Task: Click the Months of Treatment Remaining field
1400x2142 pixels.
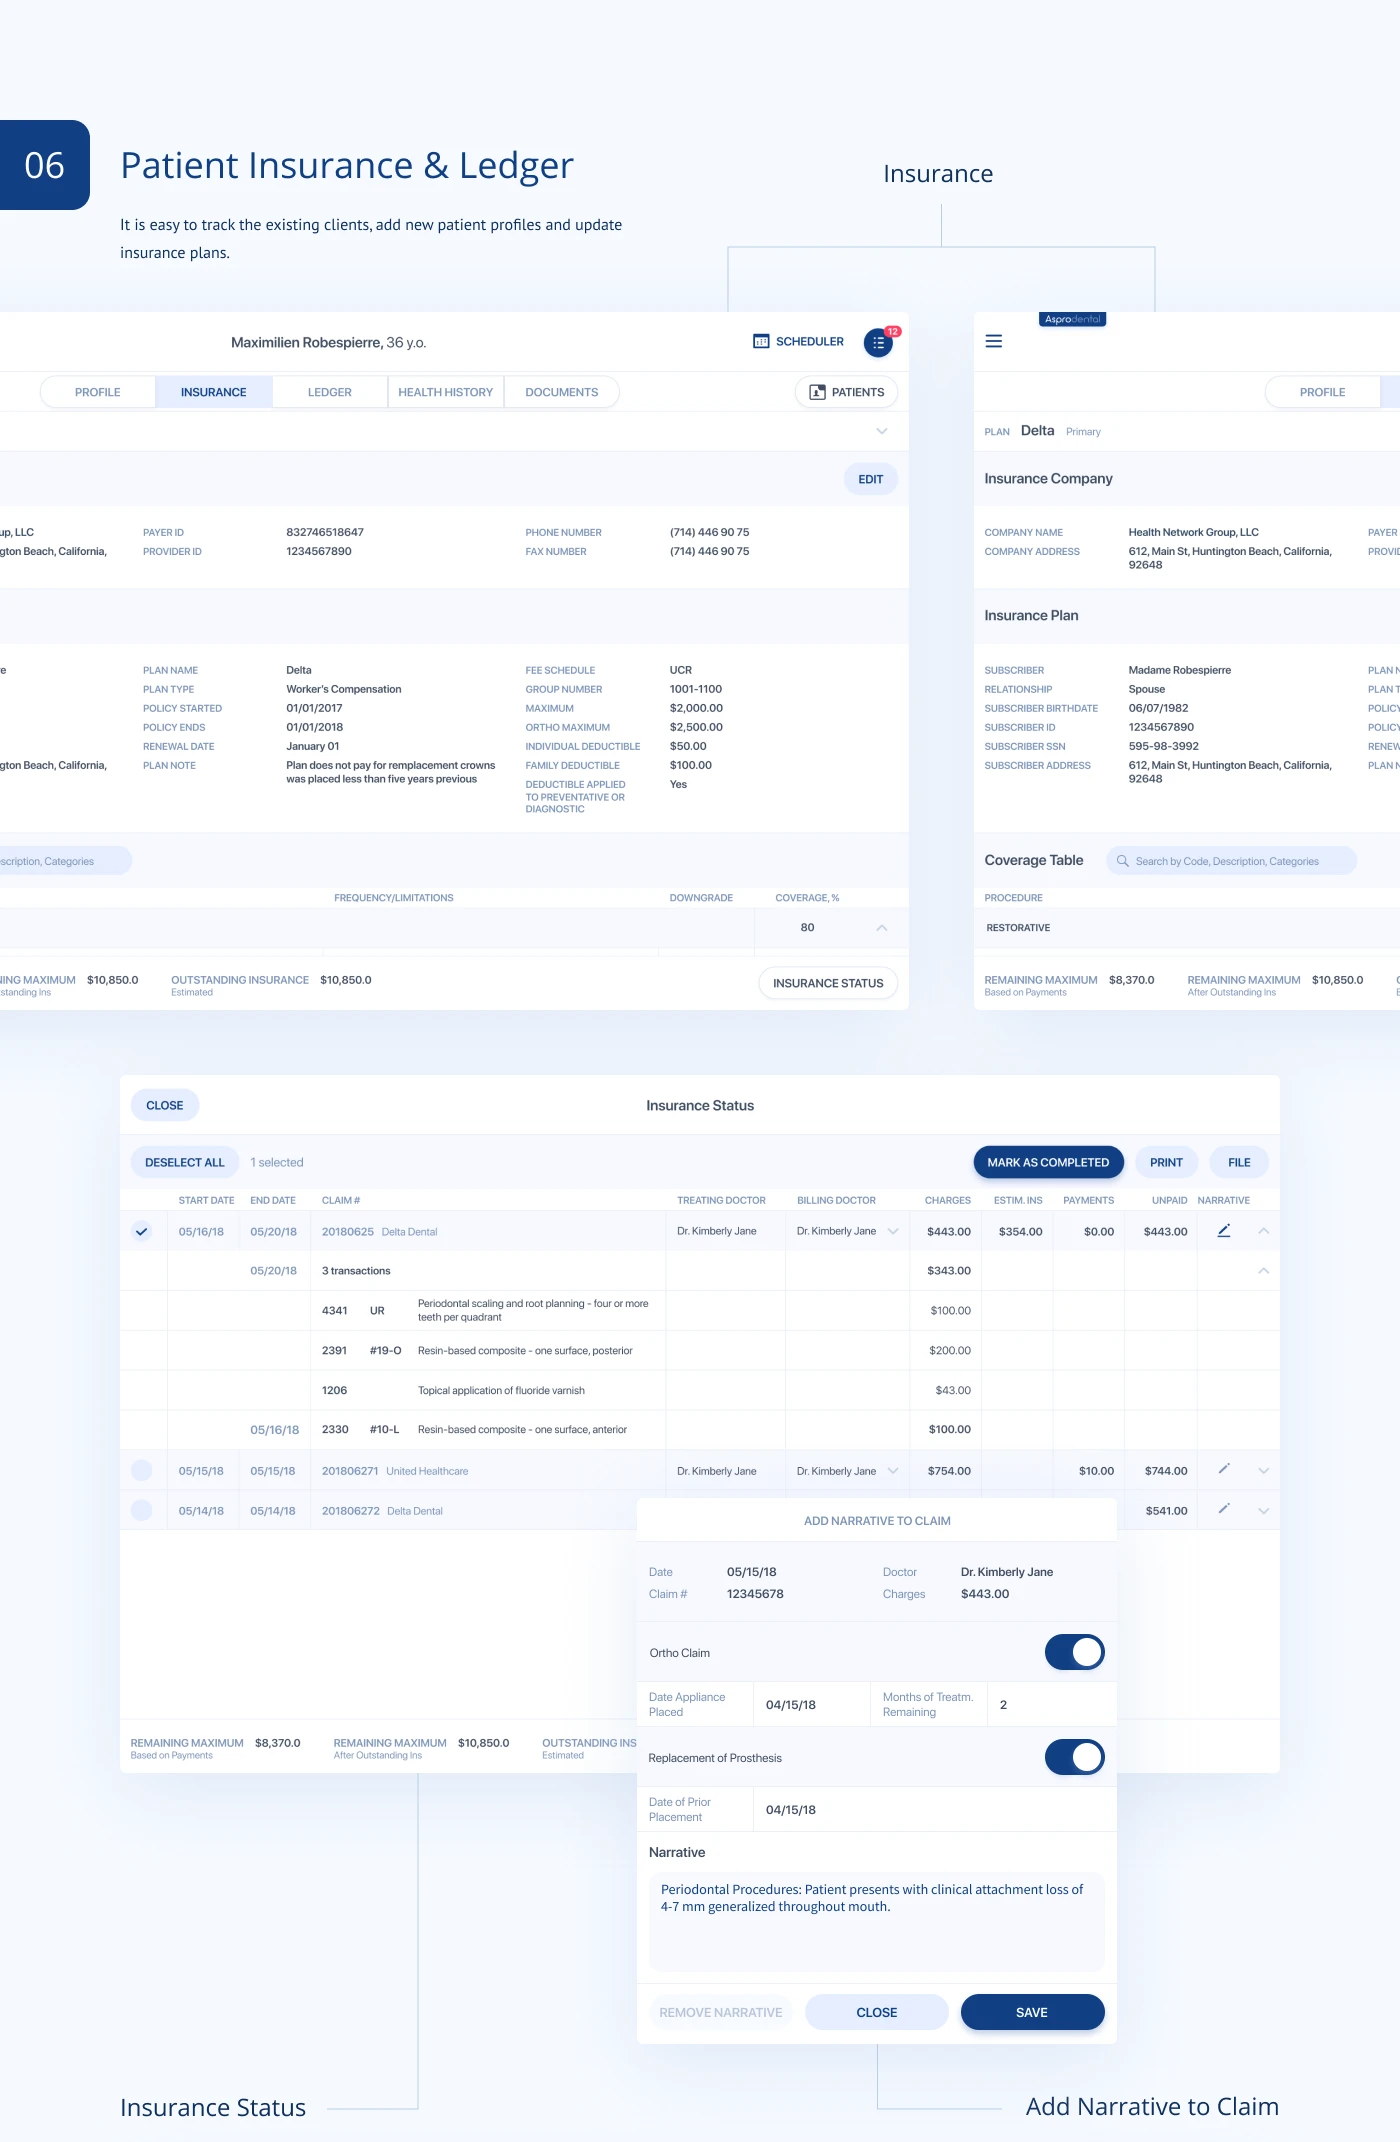Action: pyautogui.click(x=1051, y=1704)
